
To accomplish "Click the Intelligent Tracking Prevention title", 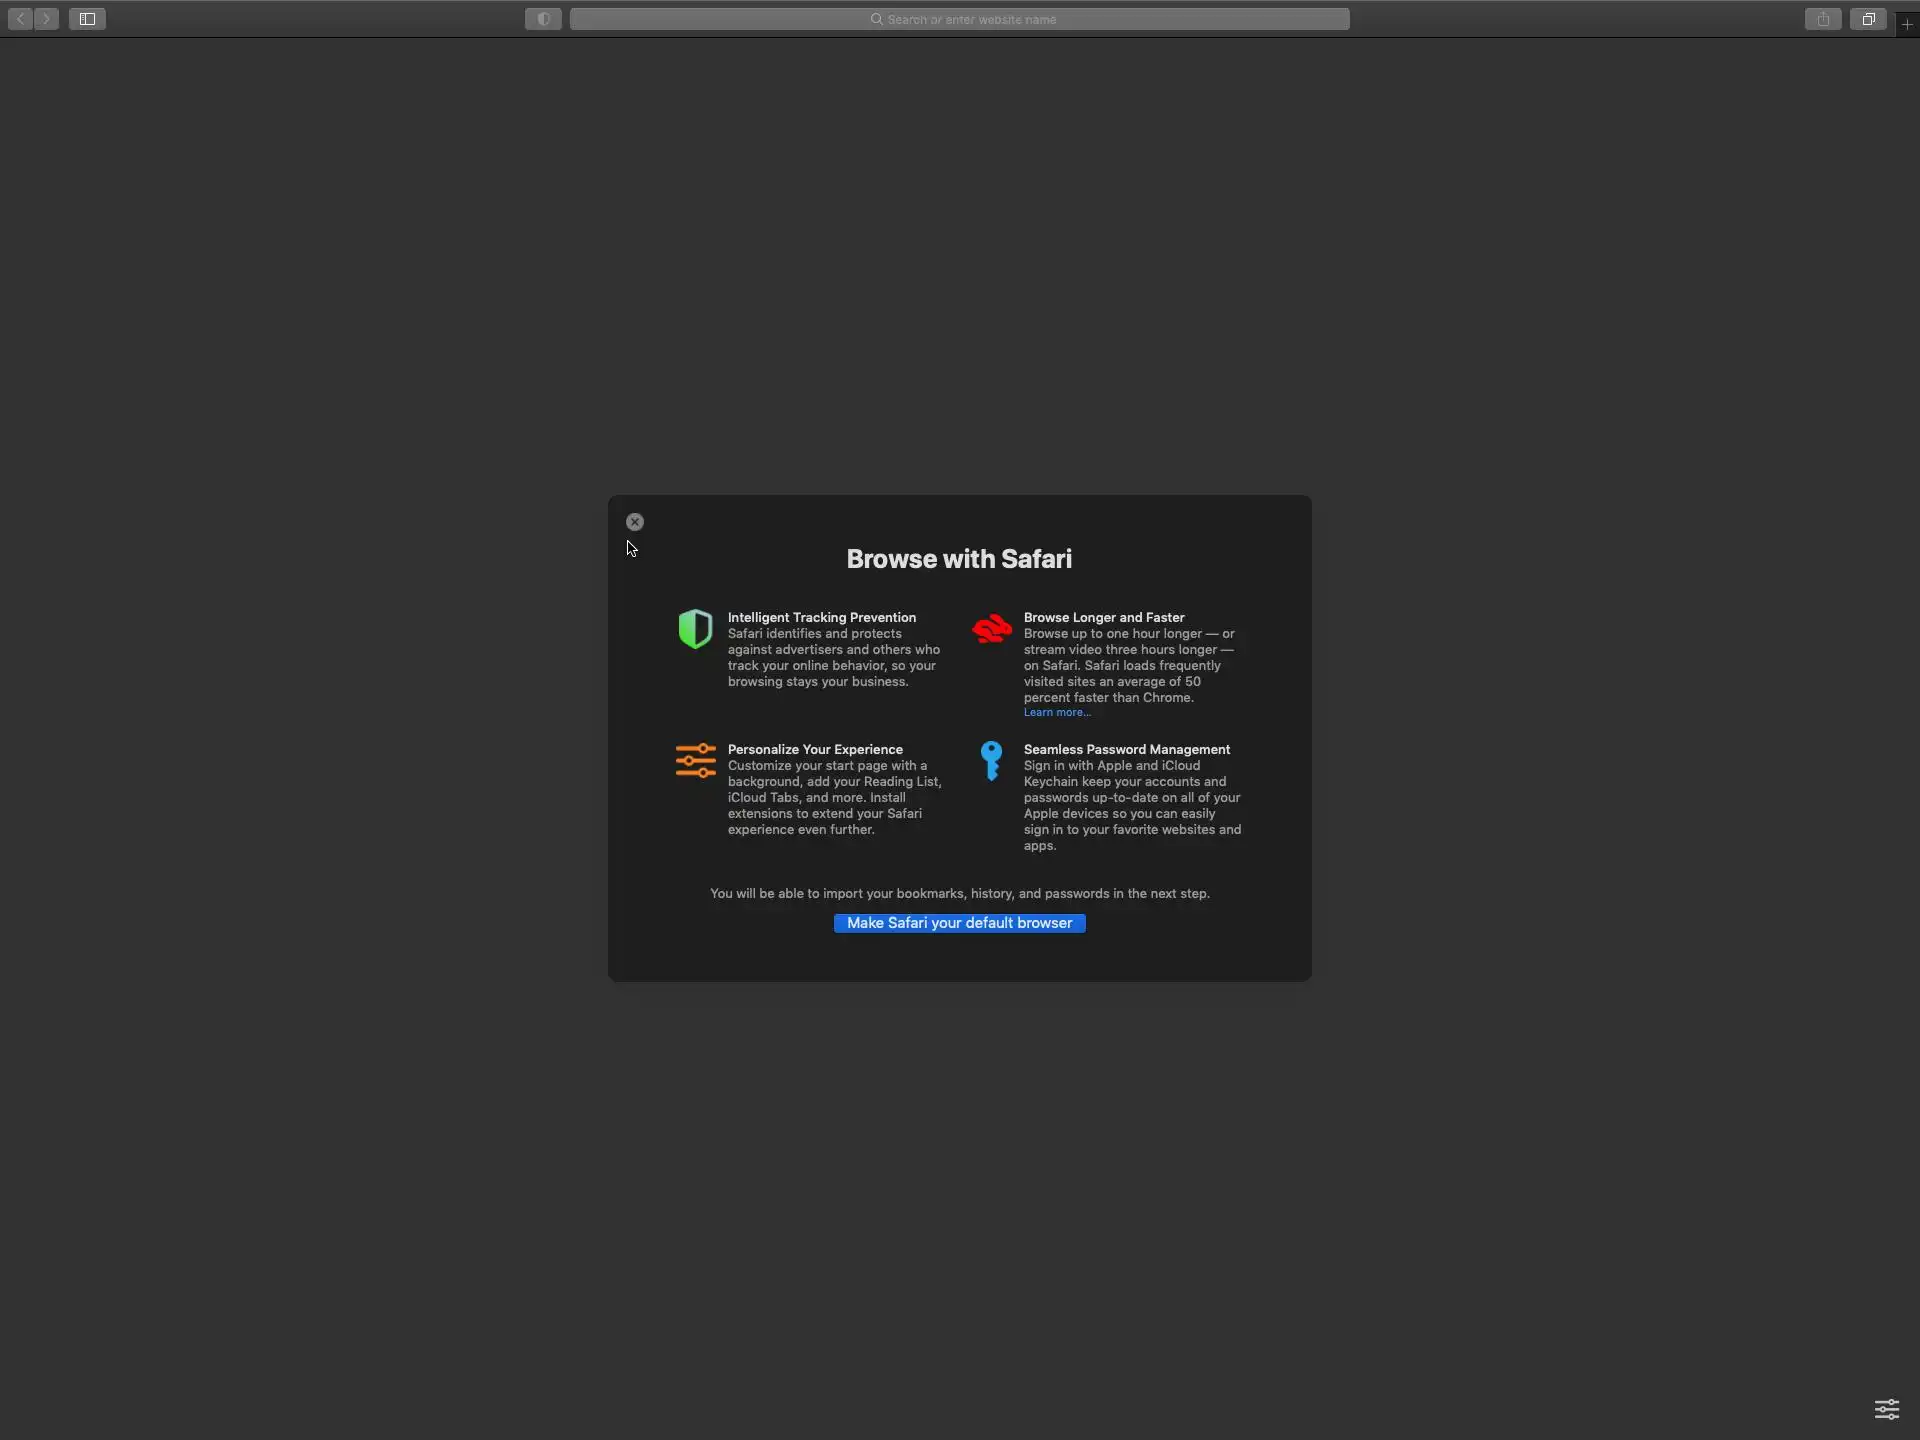I will pos(821,618).
